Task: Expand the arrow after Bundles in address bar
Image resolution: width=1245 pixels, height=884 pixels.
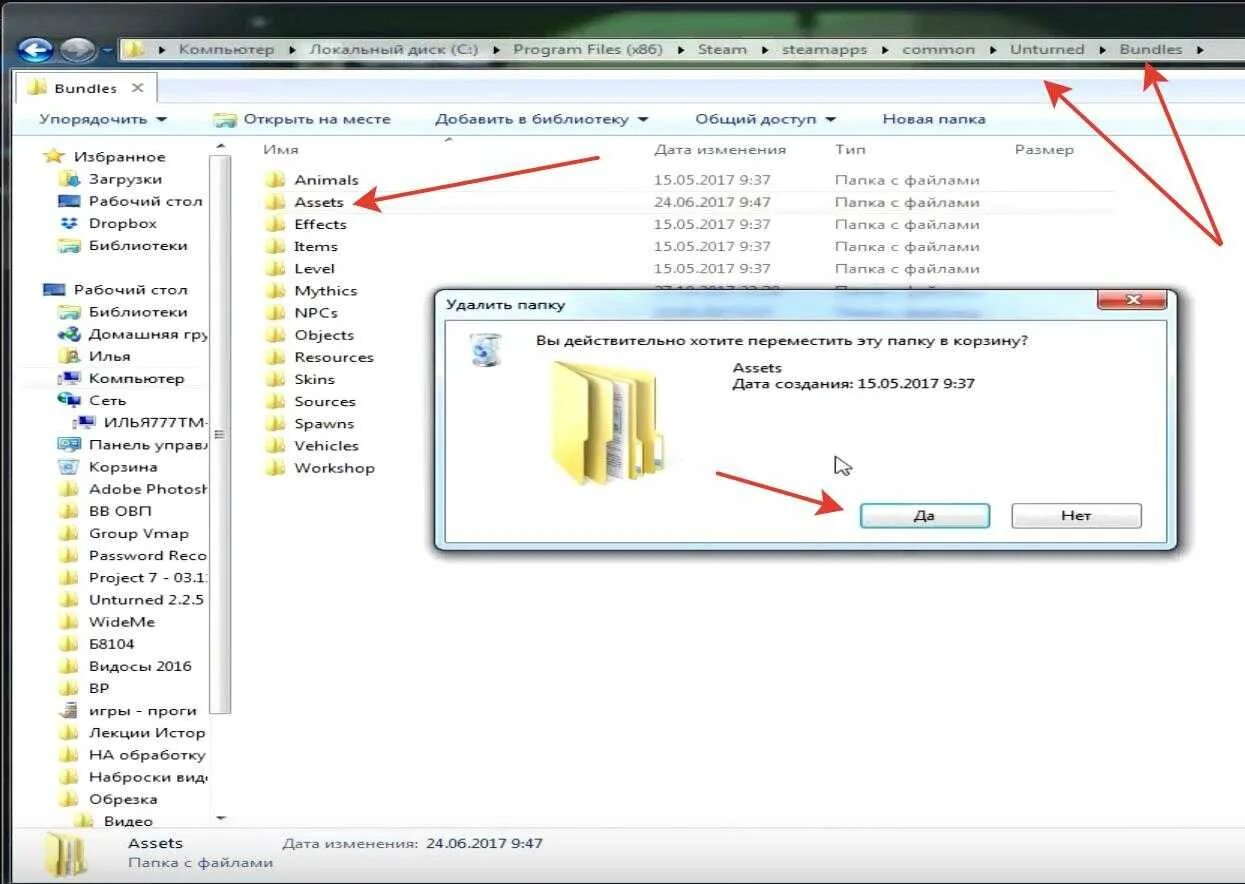Action: (1200, 49)
